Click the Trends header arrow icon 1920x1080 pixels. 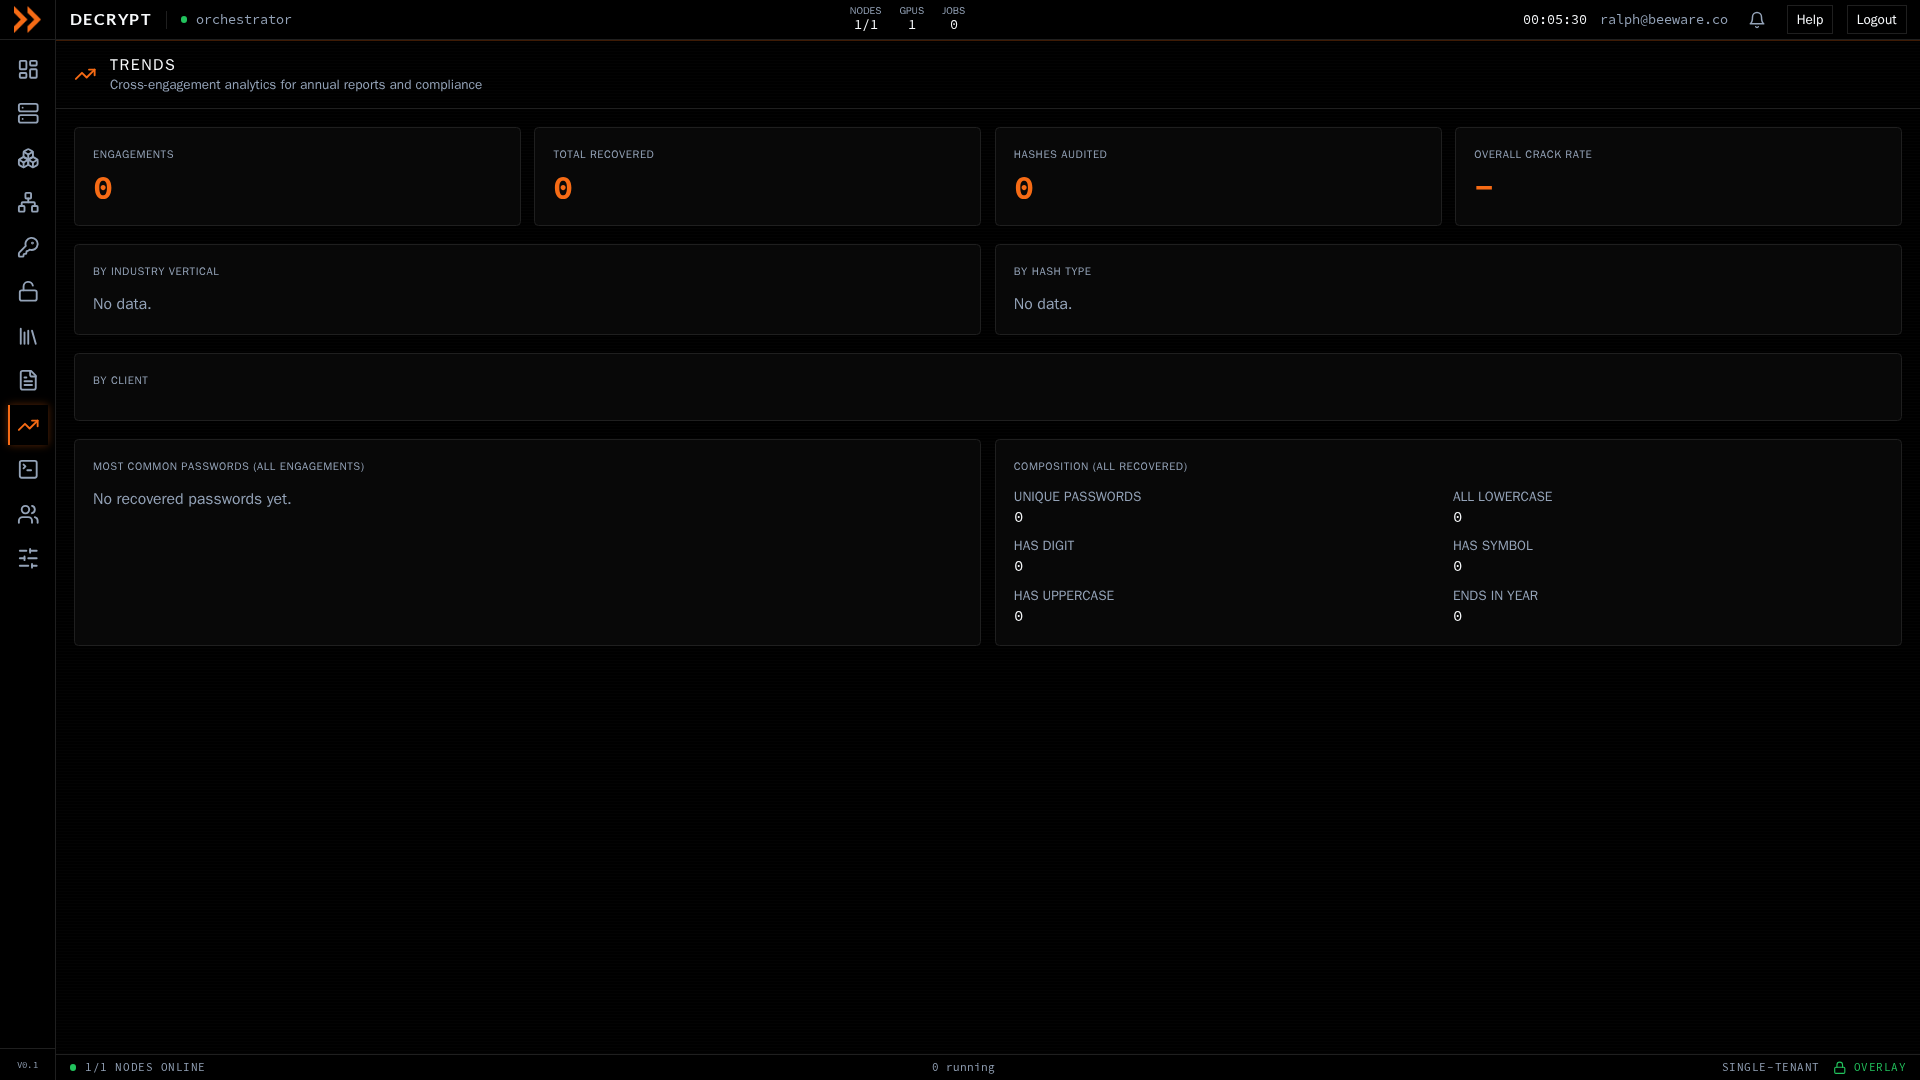85,74
